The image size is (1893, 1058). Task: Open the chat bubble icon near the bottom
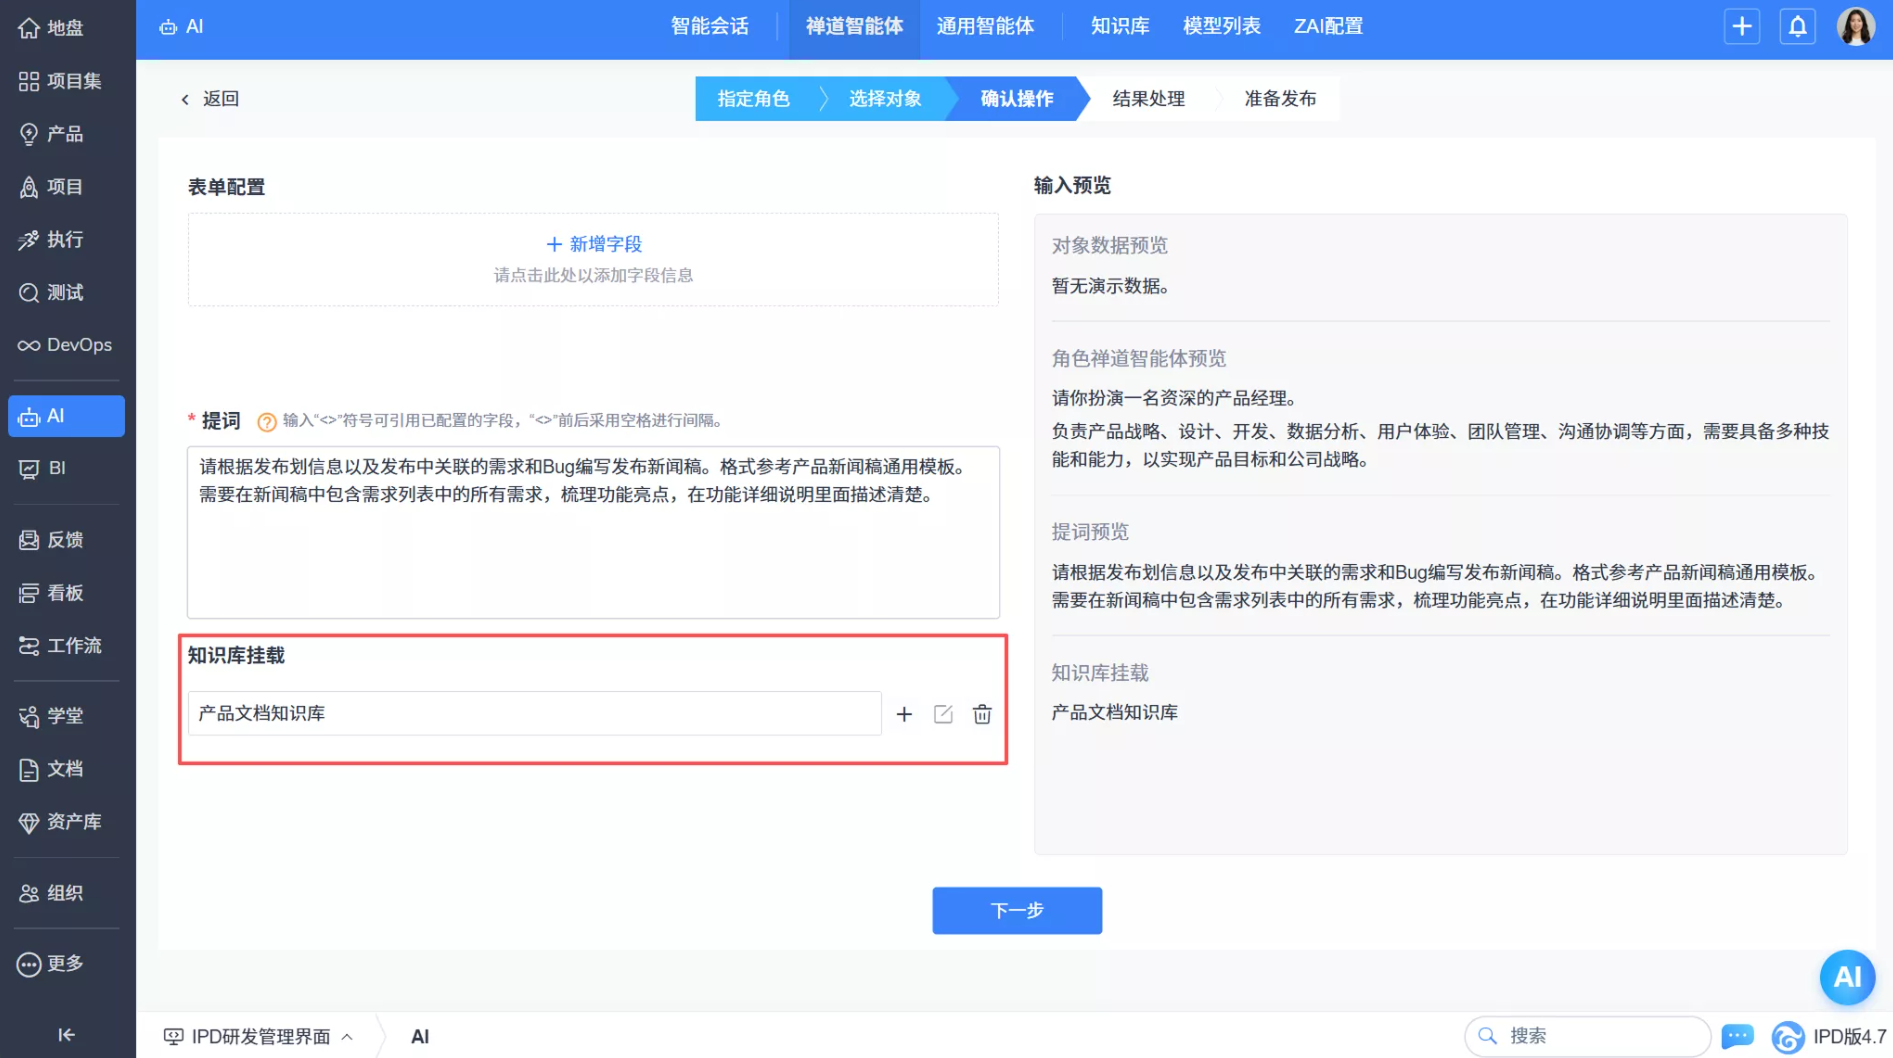click(x=1738, y=1036)
